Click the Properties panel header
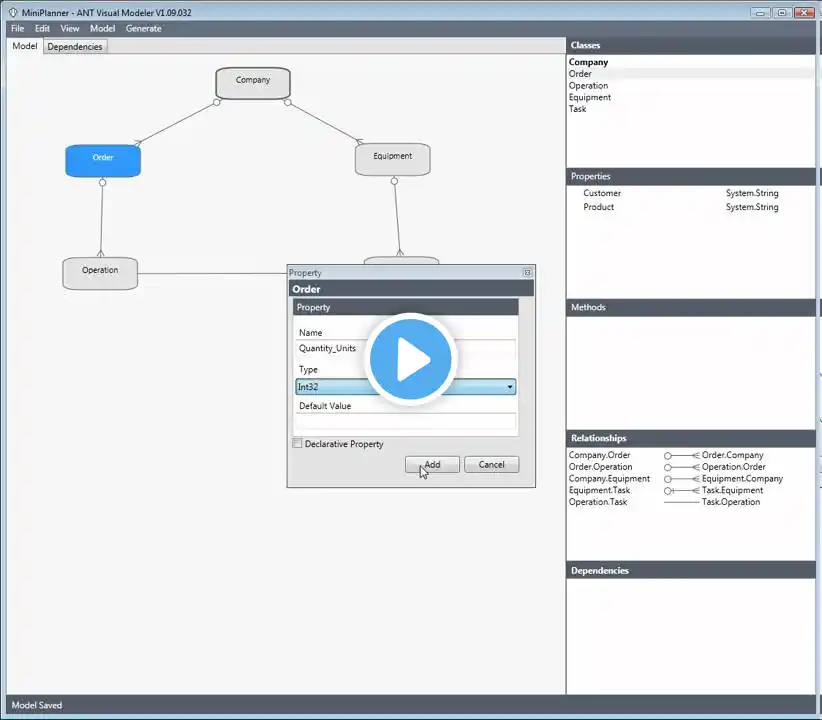Image resolution: width=822 pixels, height=720 pixels. click(691, 177)
